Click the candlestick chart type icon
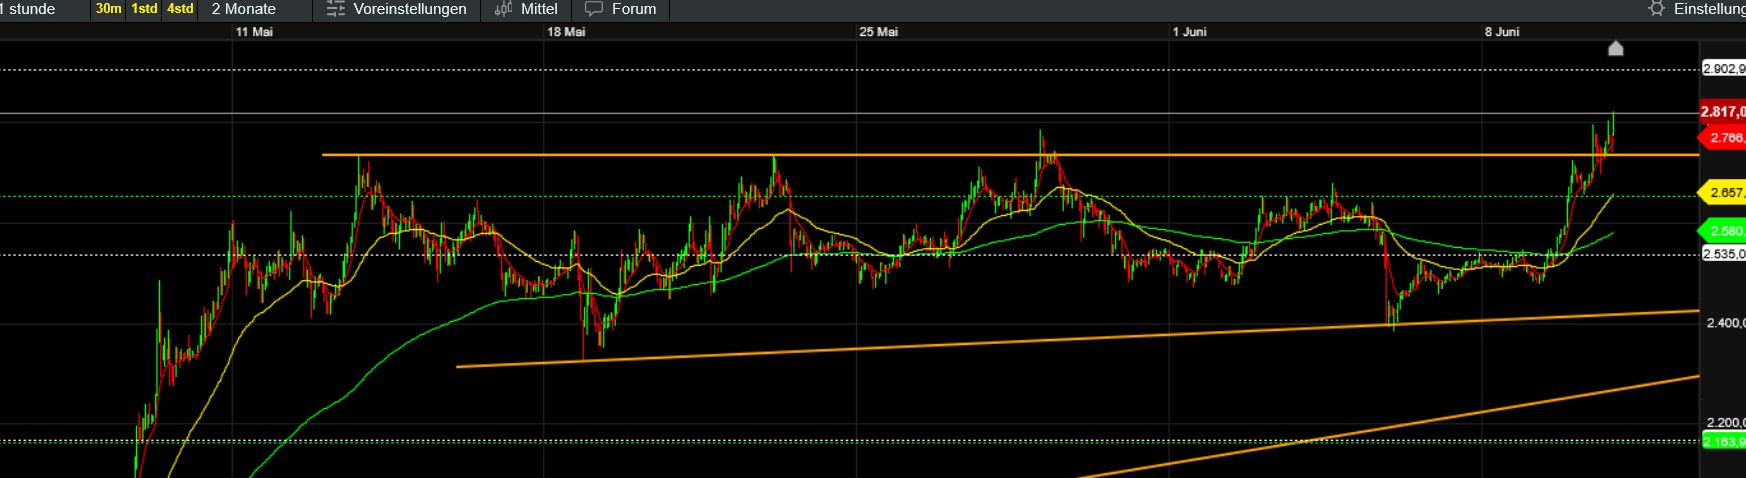The image size is (1746, 478). pos(503,9)
